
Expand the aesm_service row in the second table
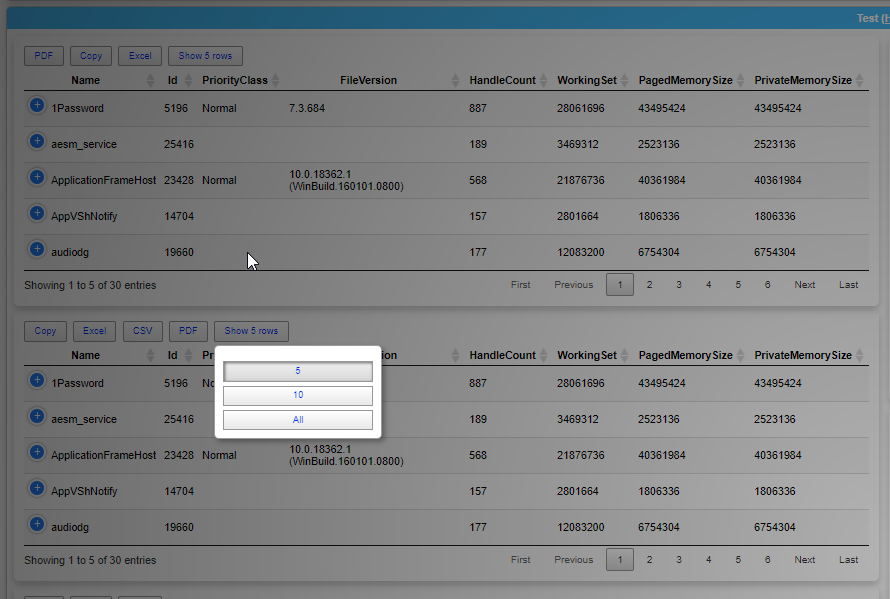pyautogui.click(x=37, y=416)
